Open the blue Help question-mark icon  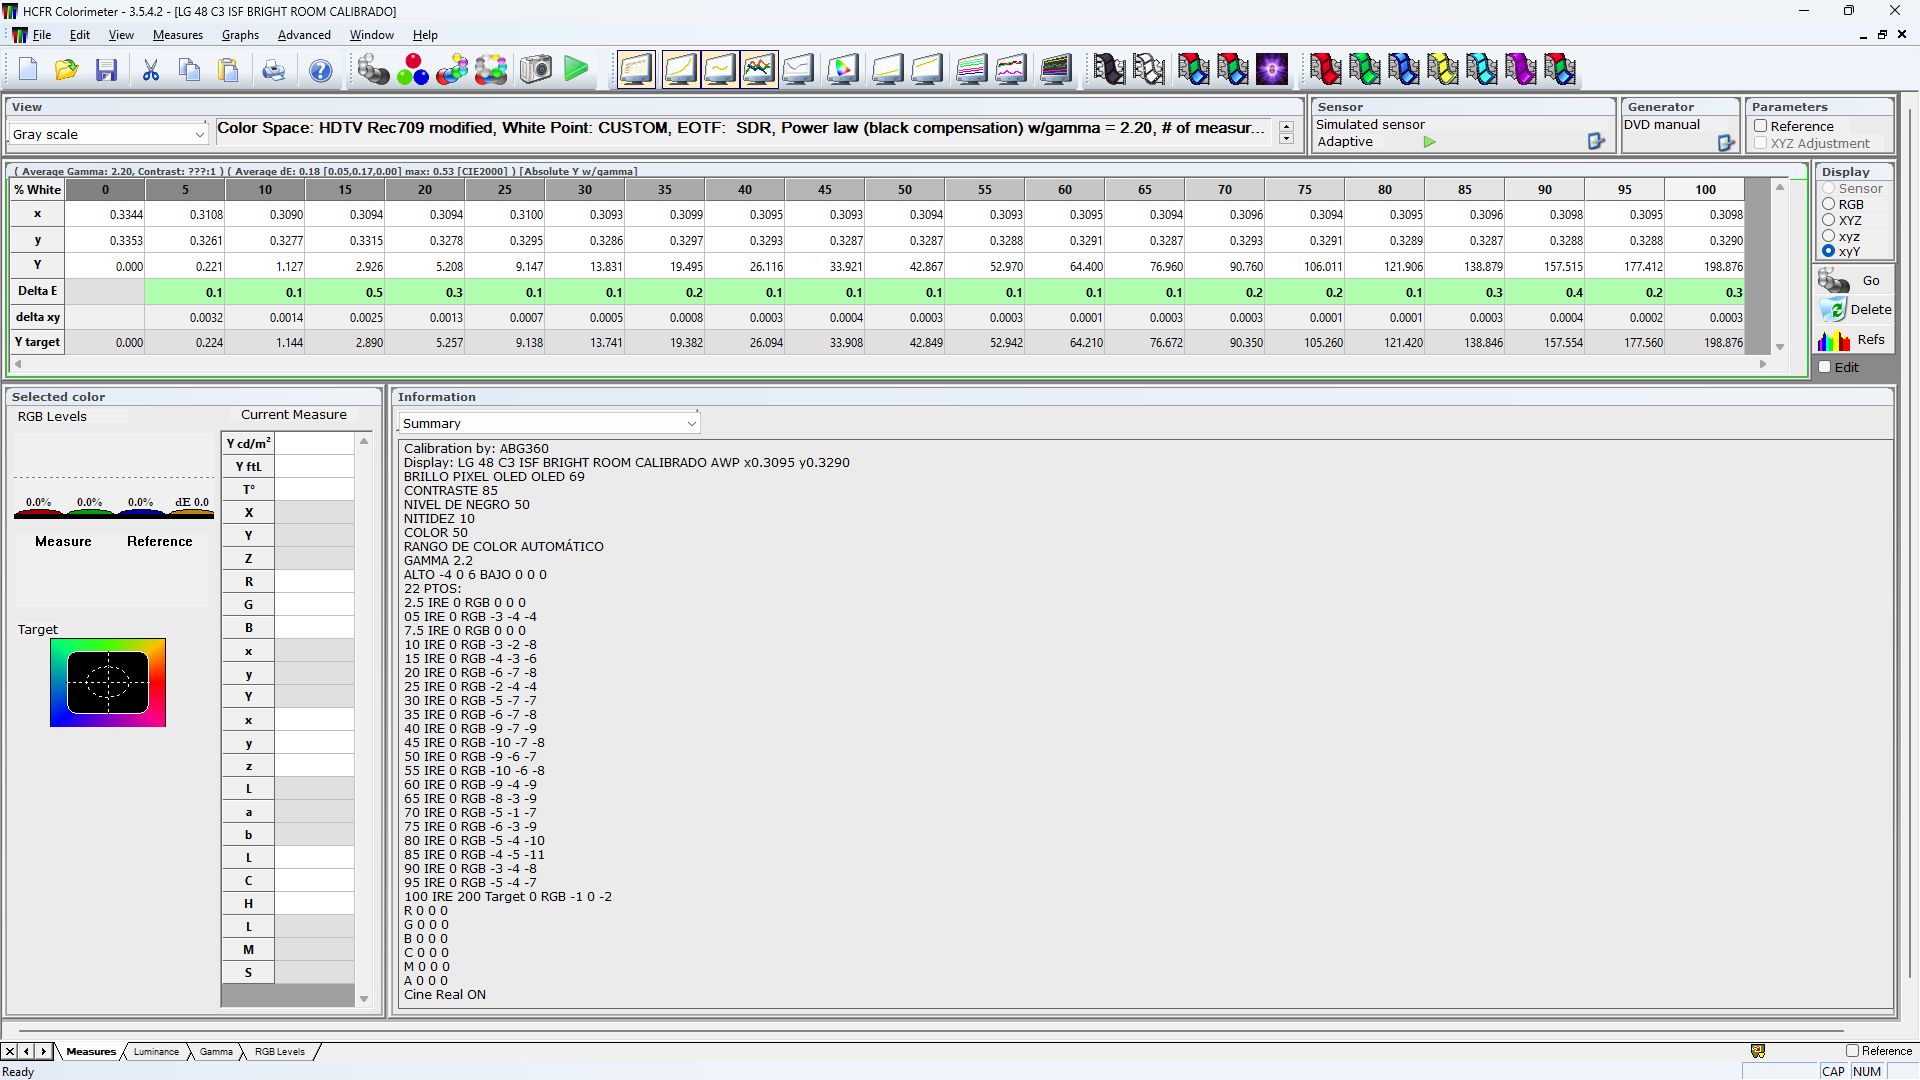tap(320, 70)
